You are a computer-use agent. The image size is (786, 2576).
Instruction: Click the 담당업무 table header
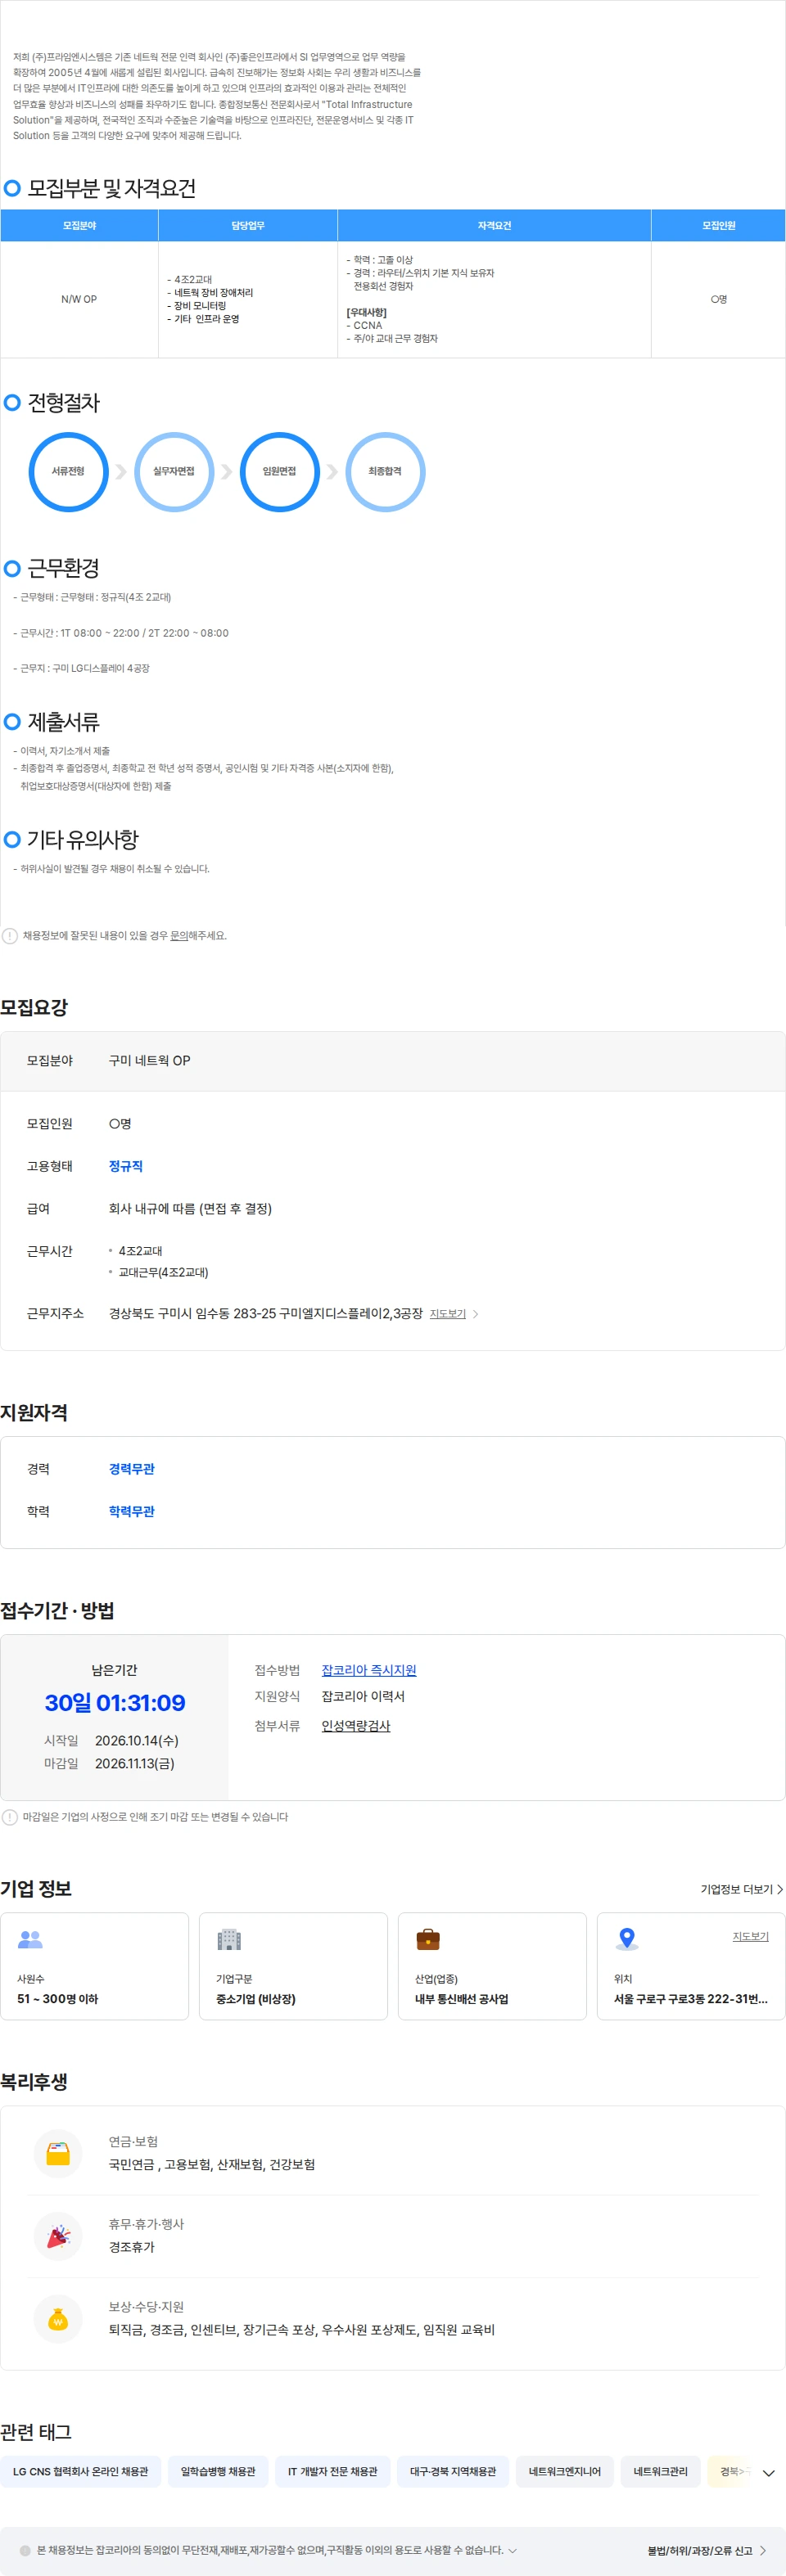point(248,225)
